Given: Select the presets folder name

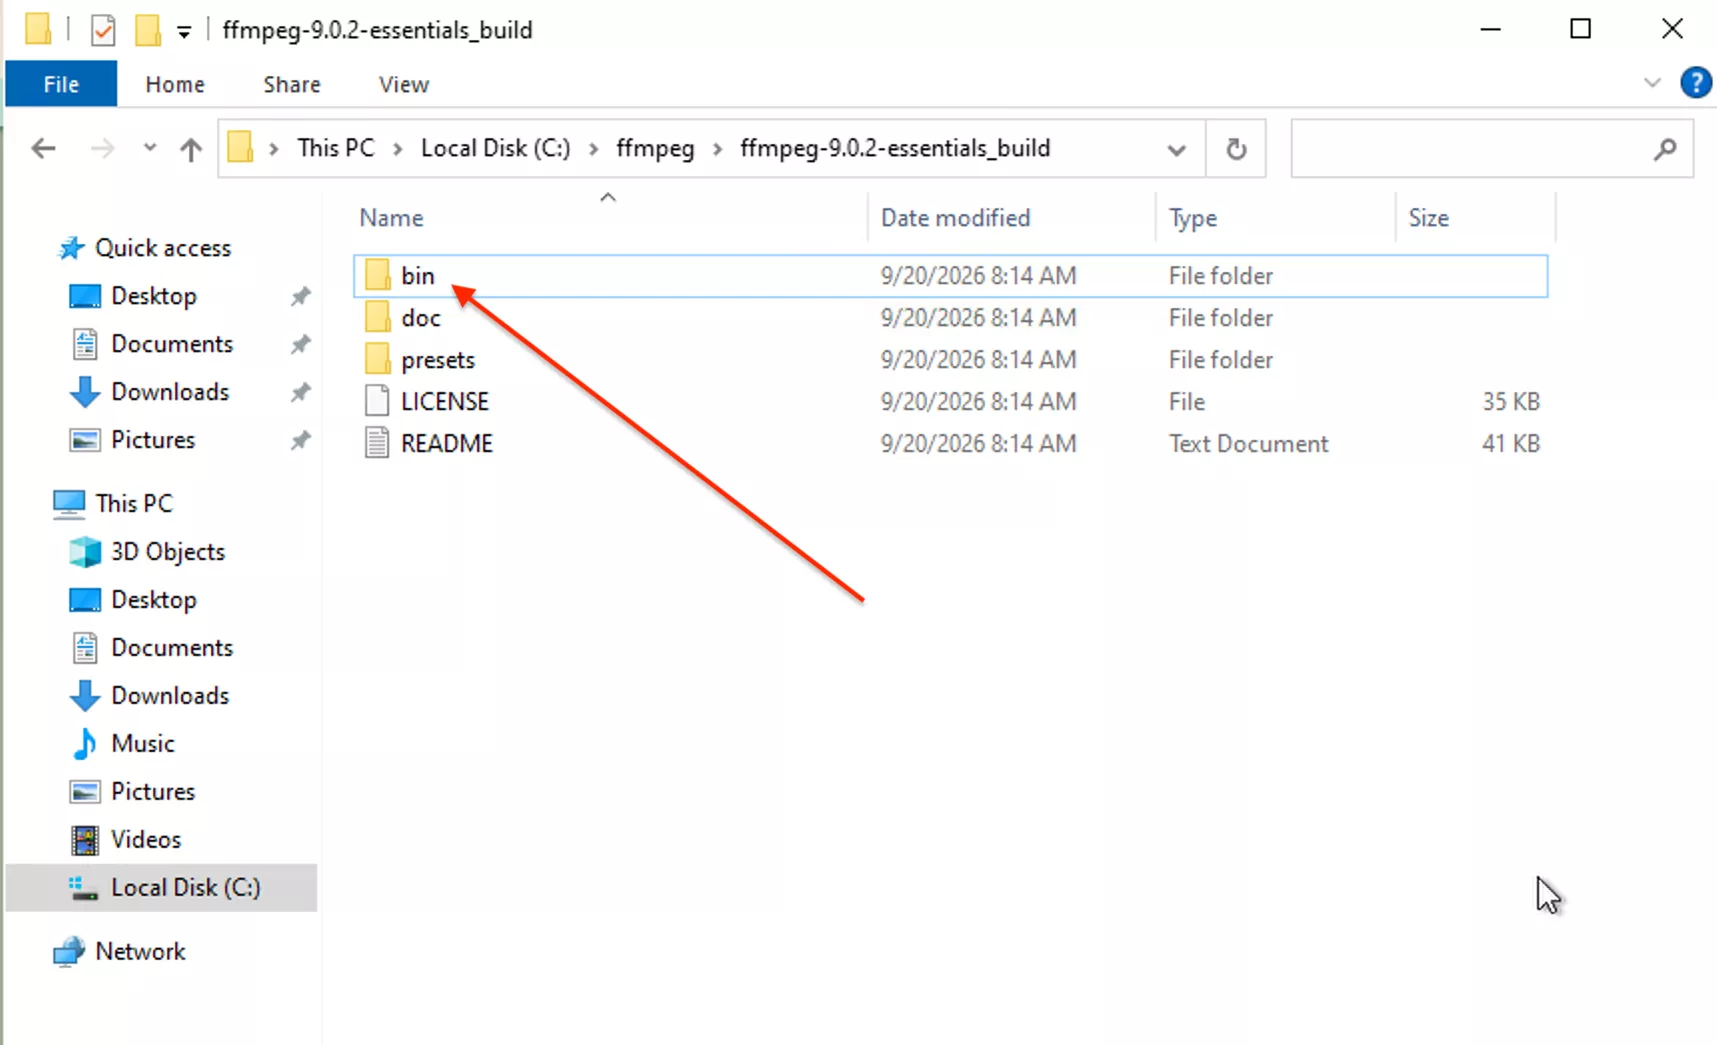Looking at the screenshot, I should [437, 360].
